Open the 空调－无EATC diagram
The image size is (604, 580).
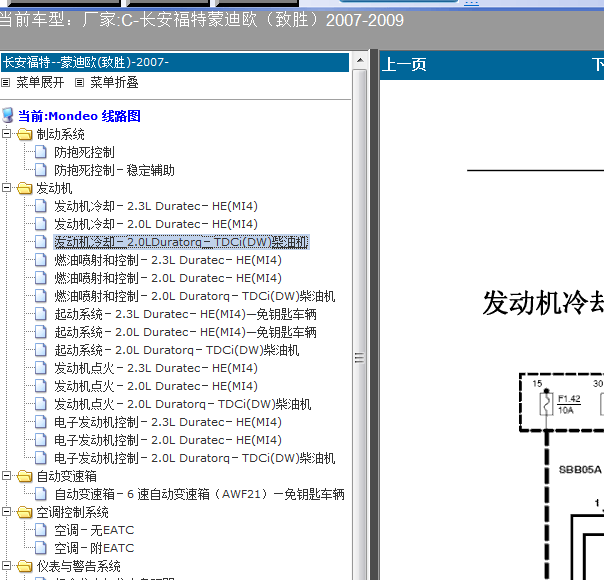click(x=94, y=530)
